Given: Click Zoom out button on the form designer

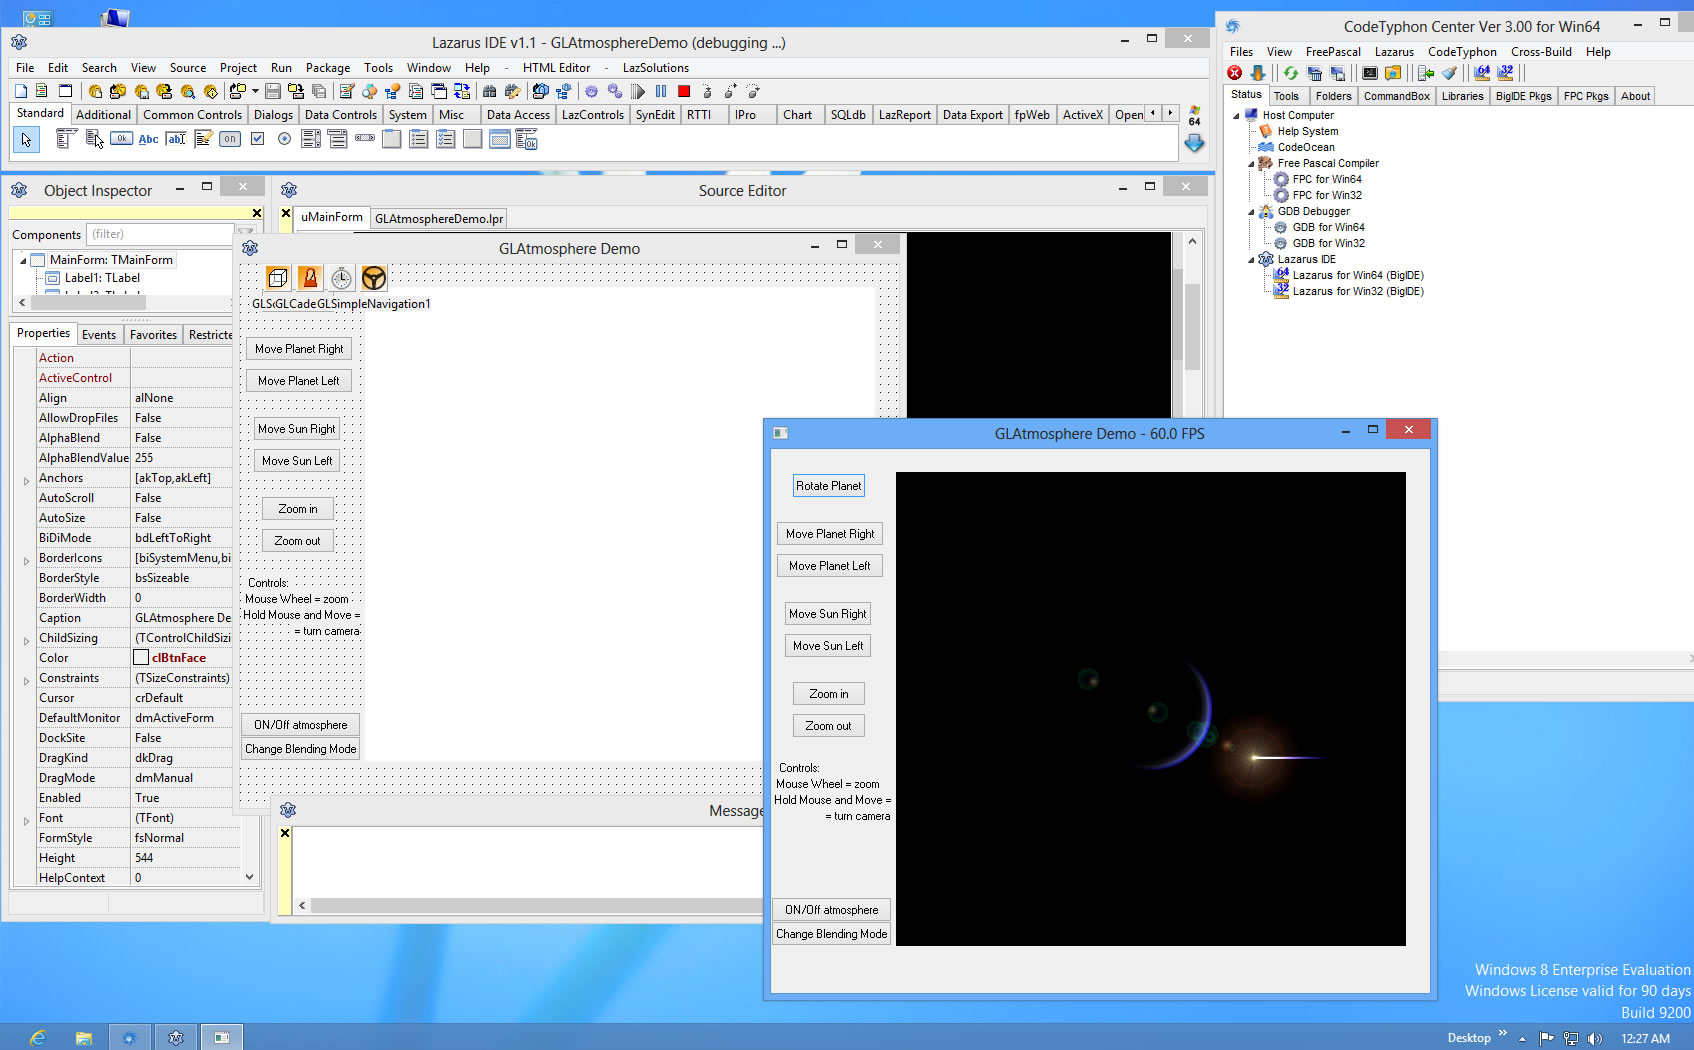Looking at the screenshot, I should coord(297,541).
